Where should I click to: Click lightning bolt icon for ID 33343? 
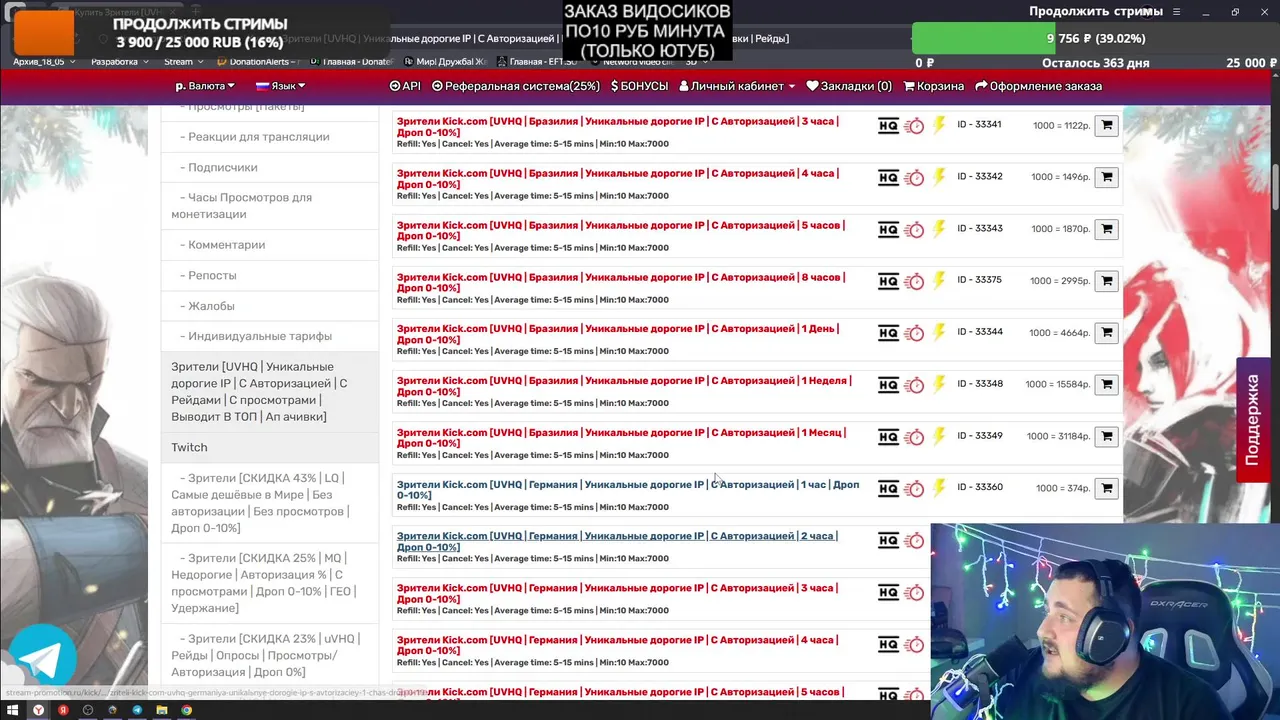click(x=939, y=229)
